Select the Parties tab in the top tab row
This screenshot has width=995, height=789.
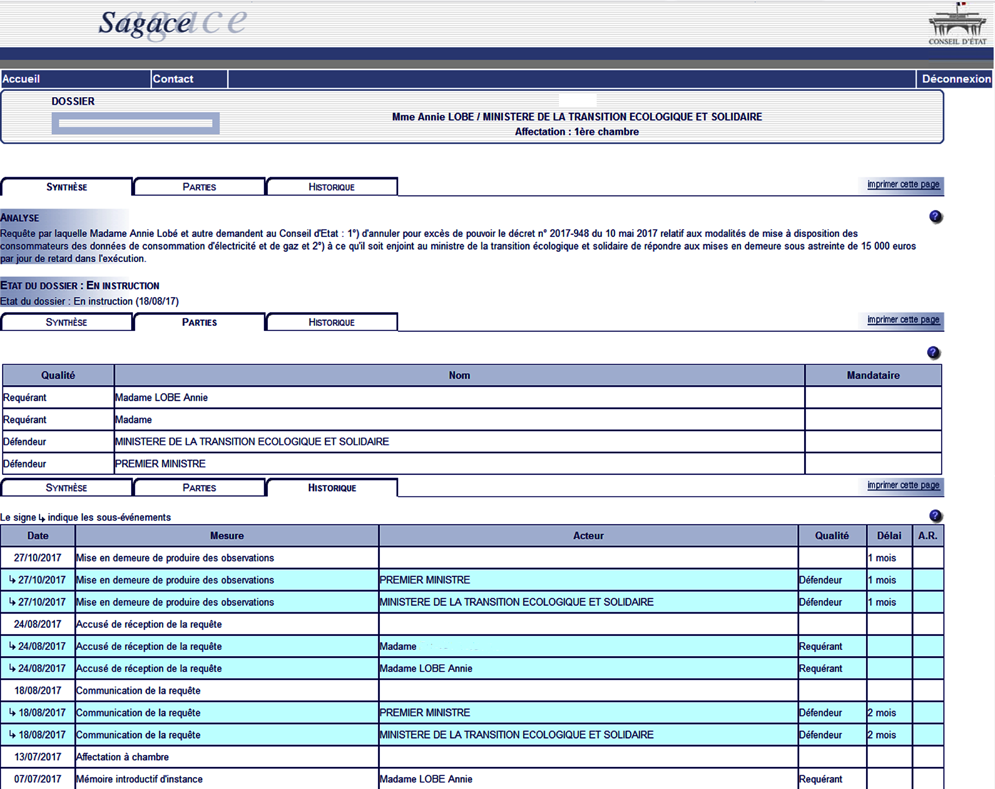tap(199, 187)
